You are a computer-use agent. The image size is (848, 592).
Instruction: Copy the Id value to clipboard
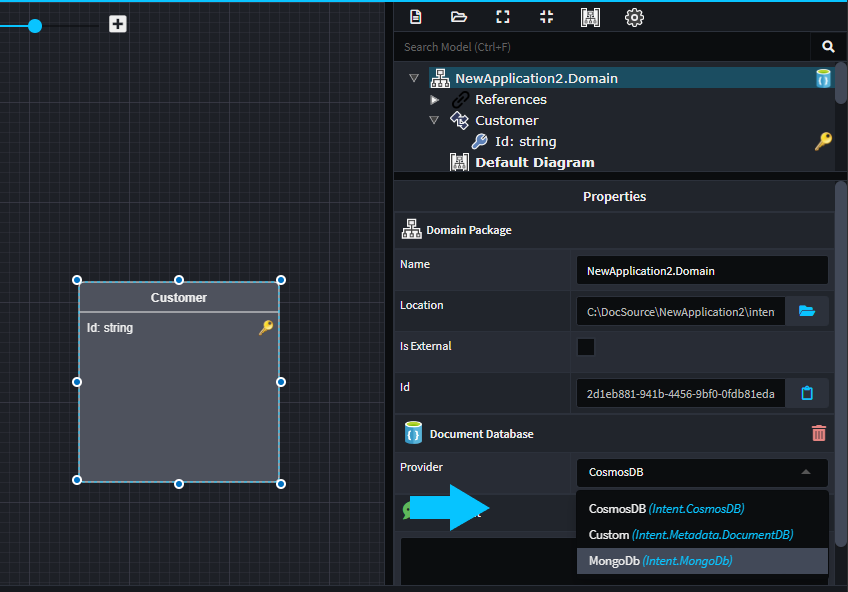[x=807, y=394]
